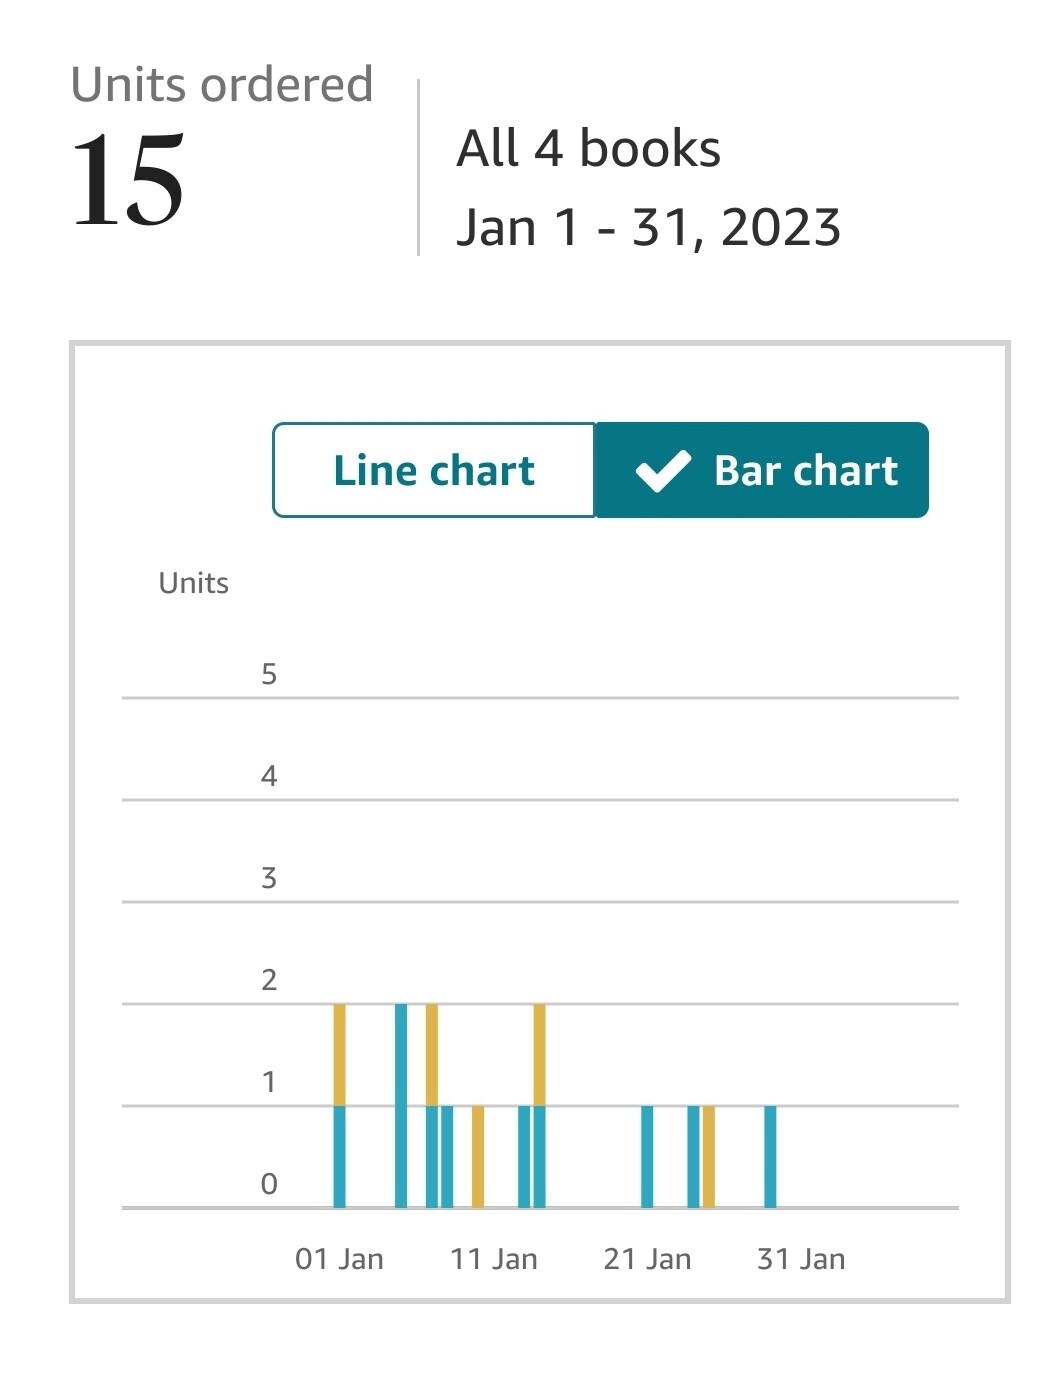Select the blue bar at 21 Jan
This screenshot has width=1060, height=1388.
(647, 1156)
